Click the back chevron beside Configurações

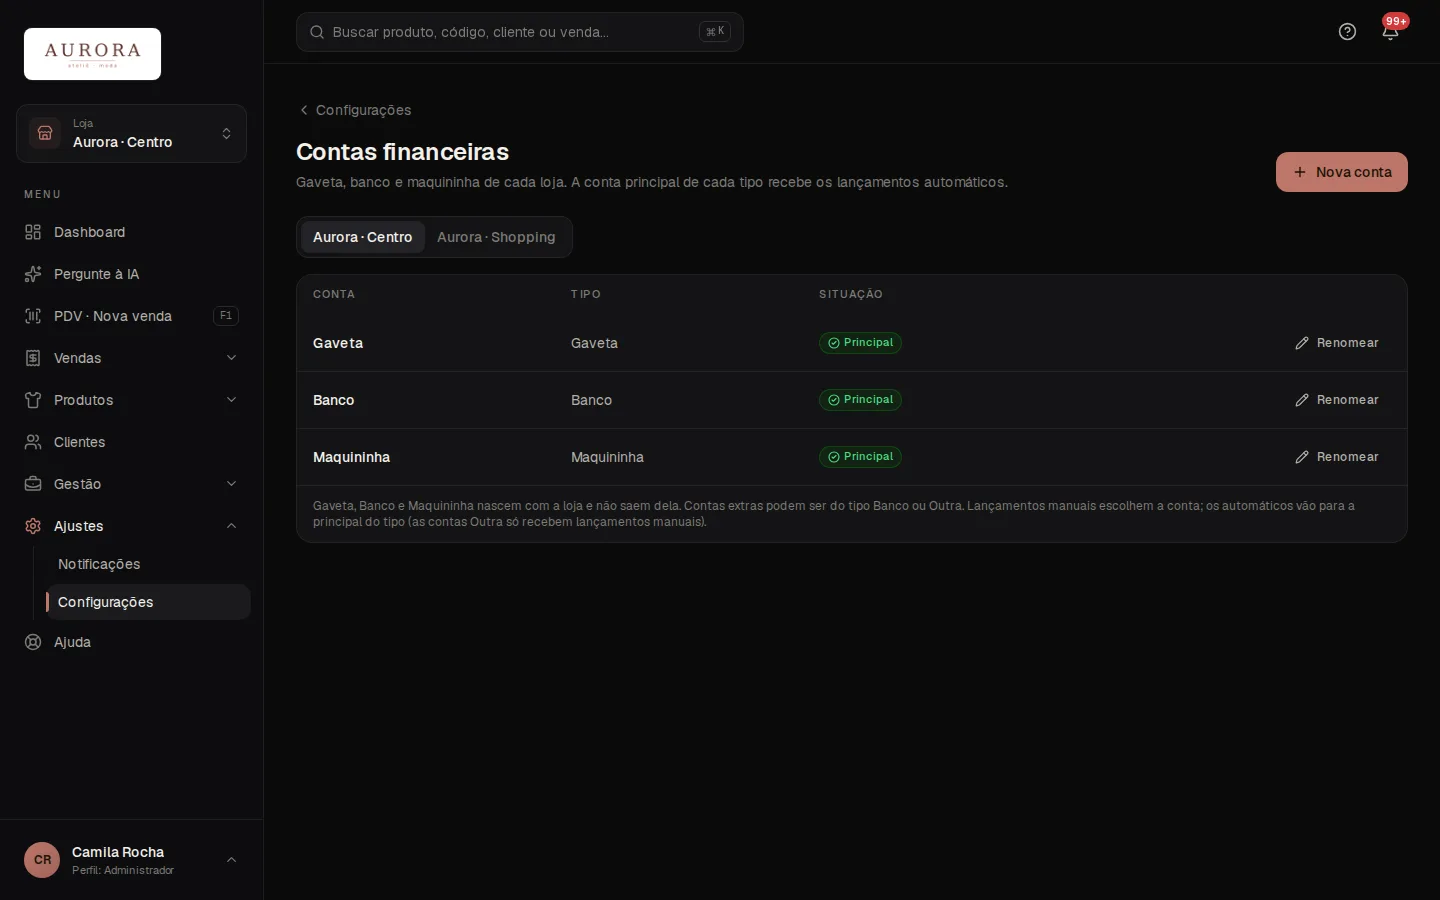point(304,110)
